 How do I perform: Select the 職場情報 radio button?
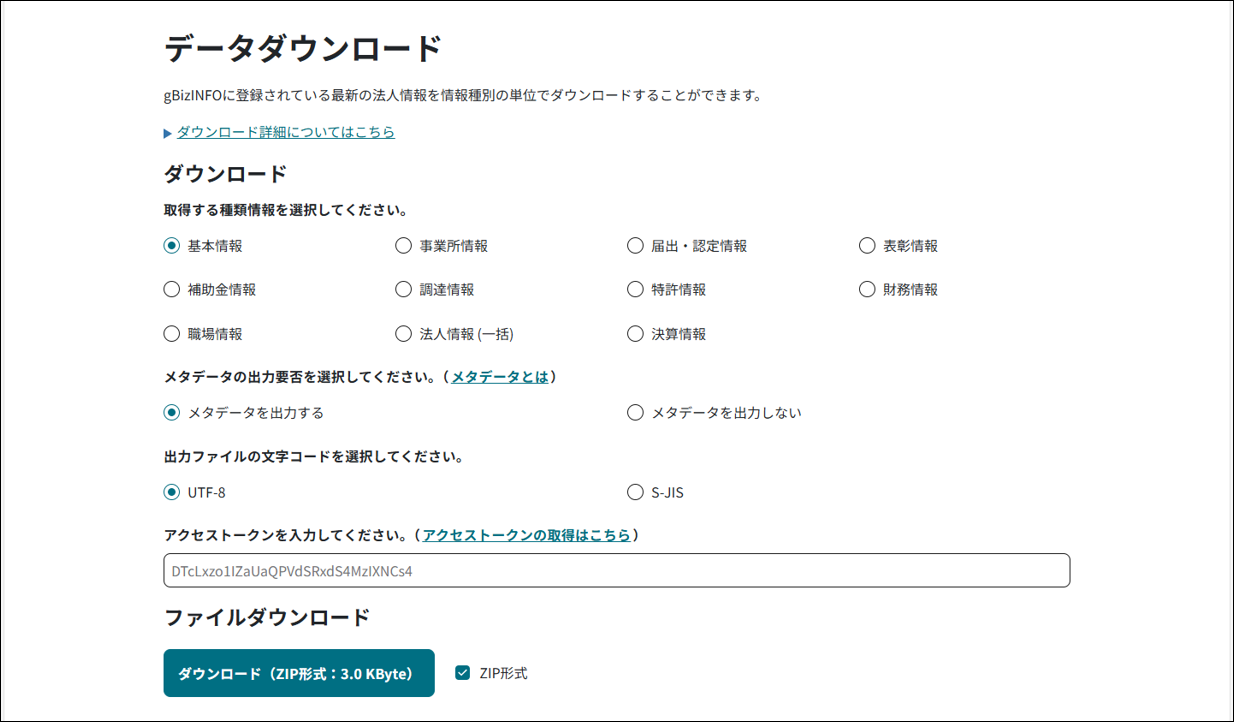pyautogui.click(x=172, y=333)
